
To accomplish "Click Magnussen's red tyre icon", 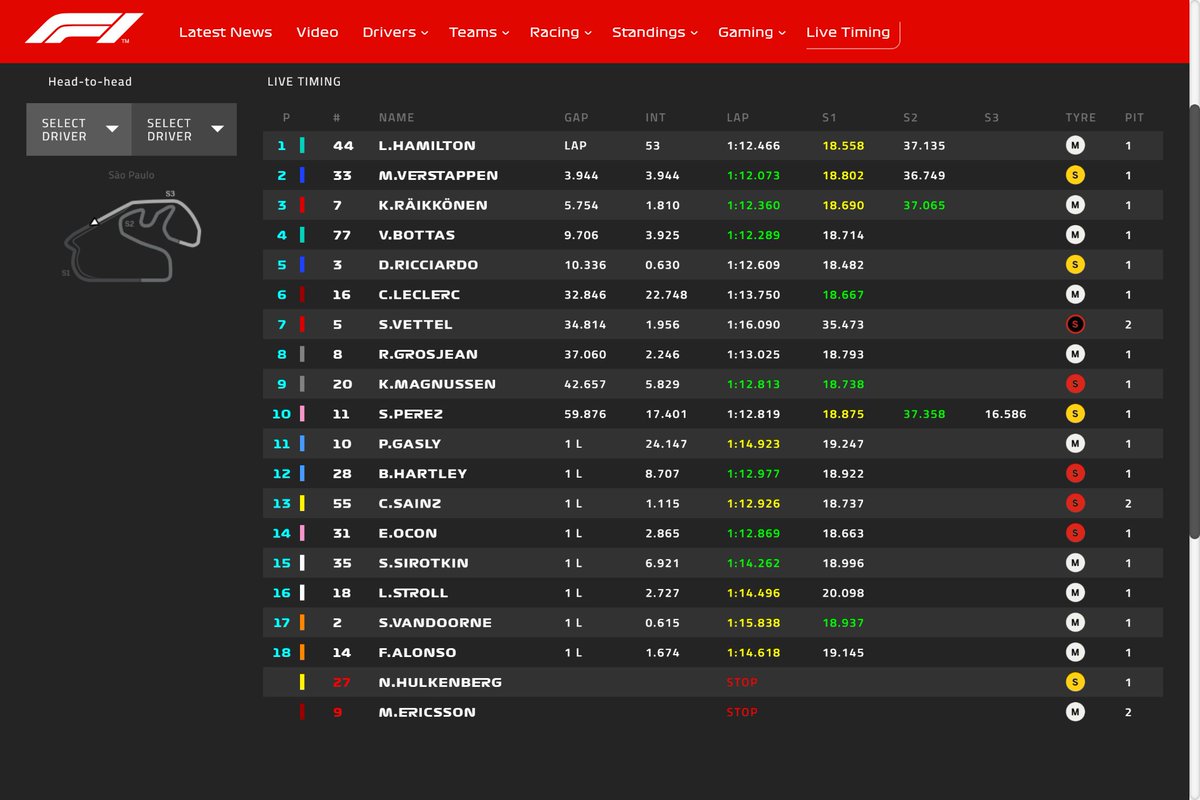I will 1075,384.
